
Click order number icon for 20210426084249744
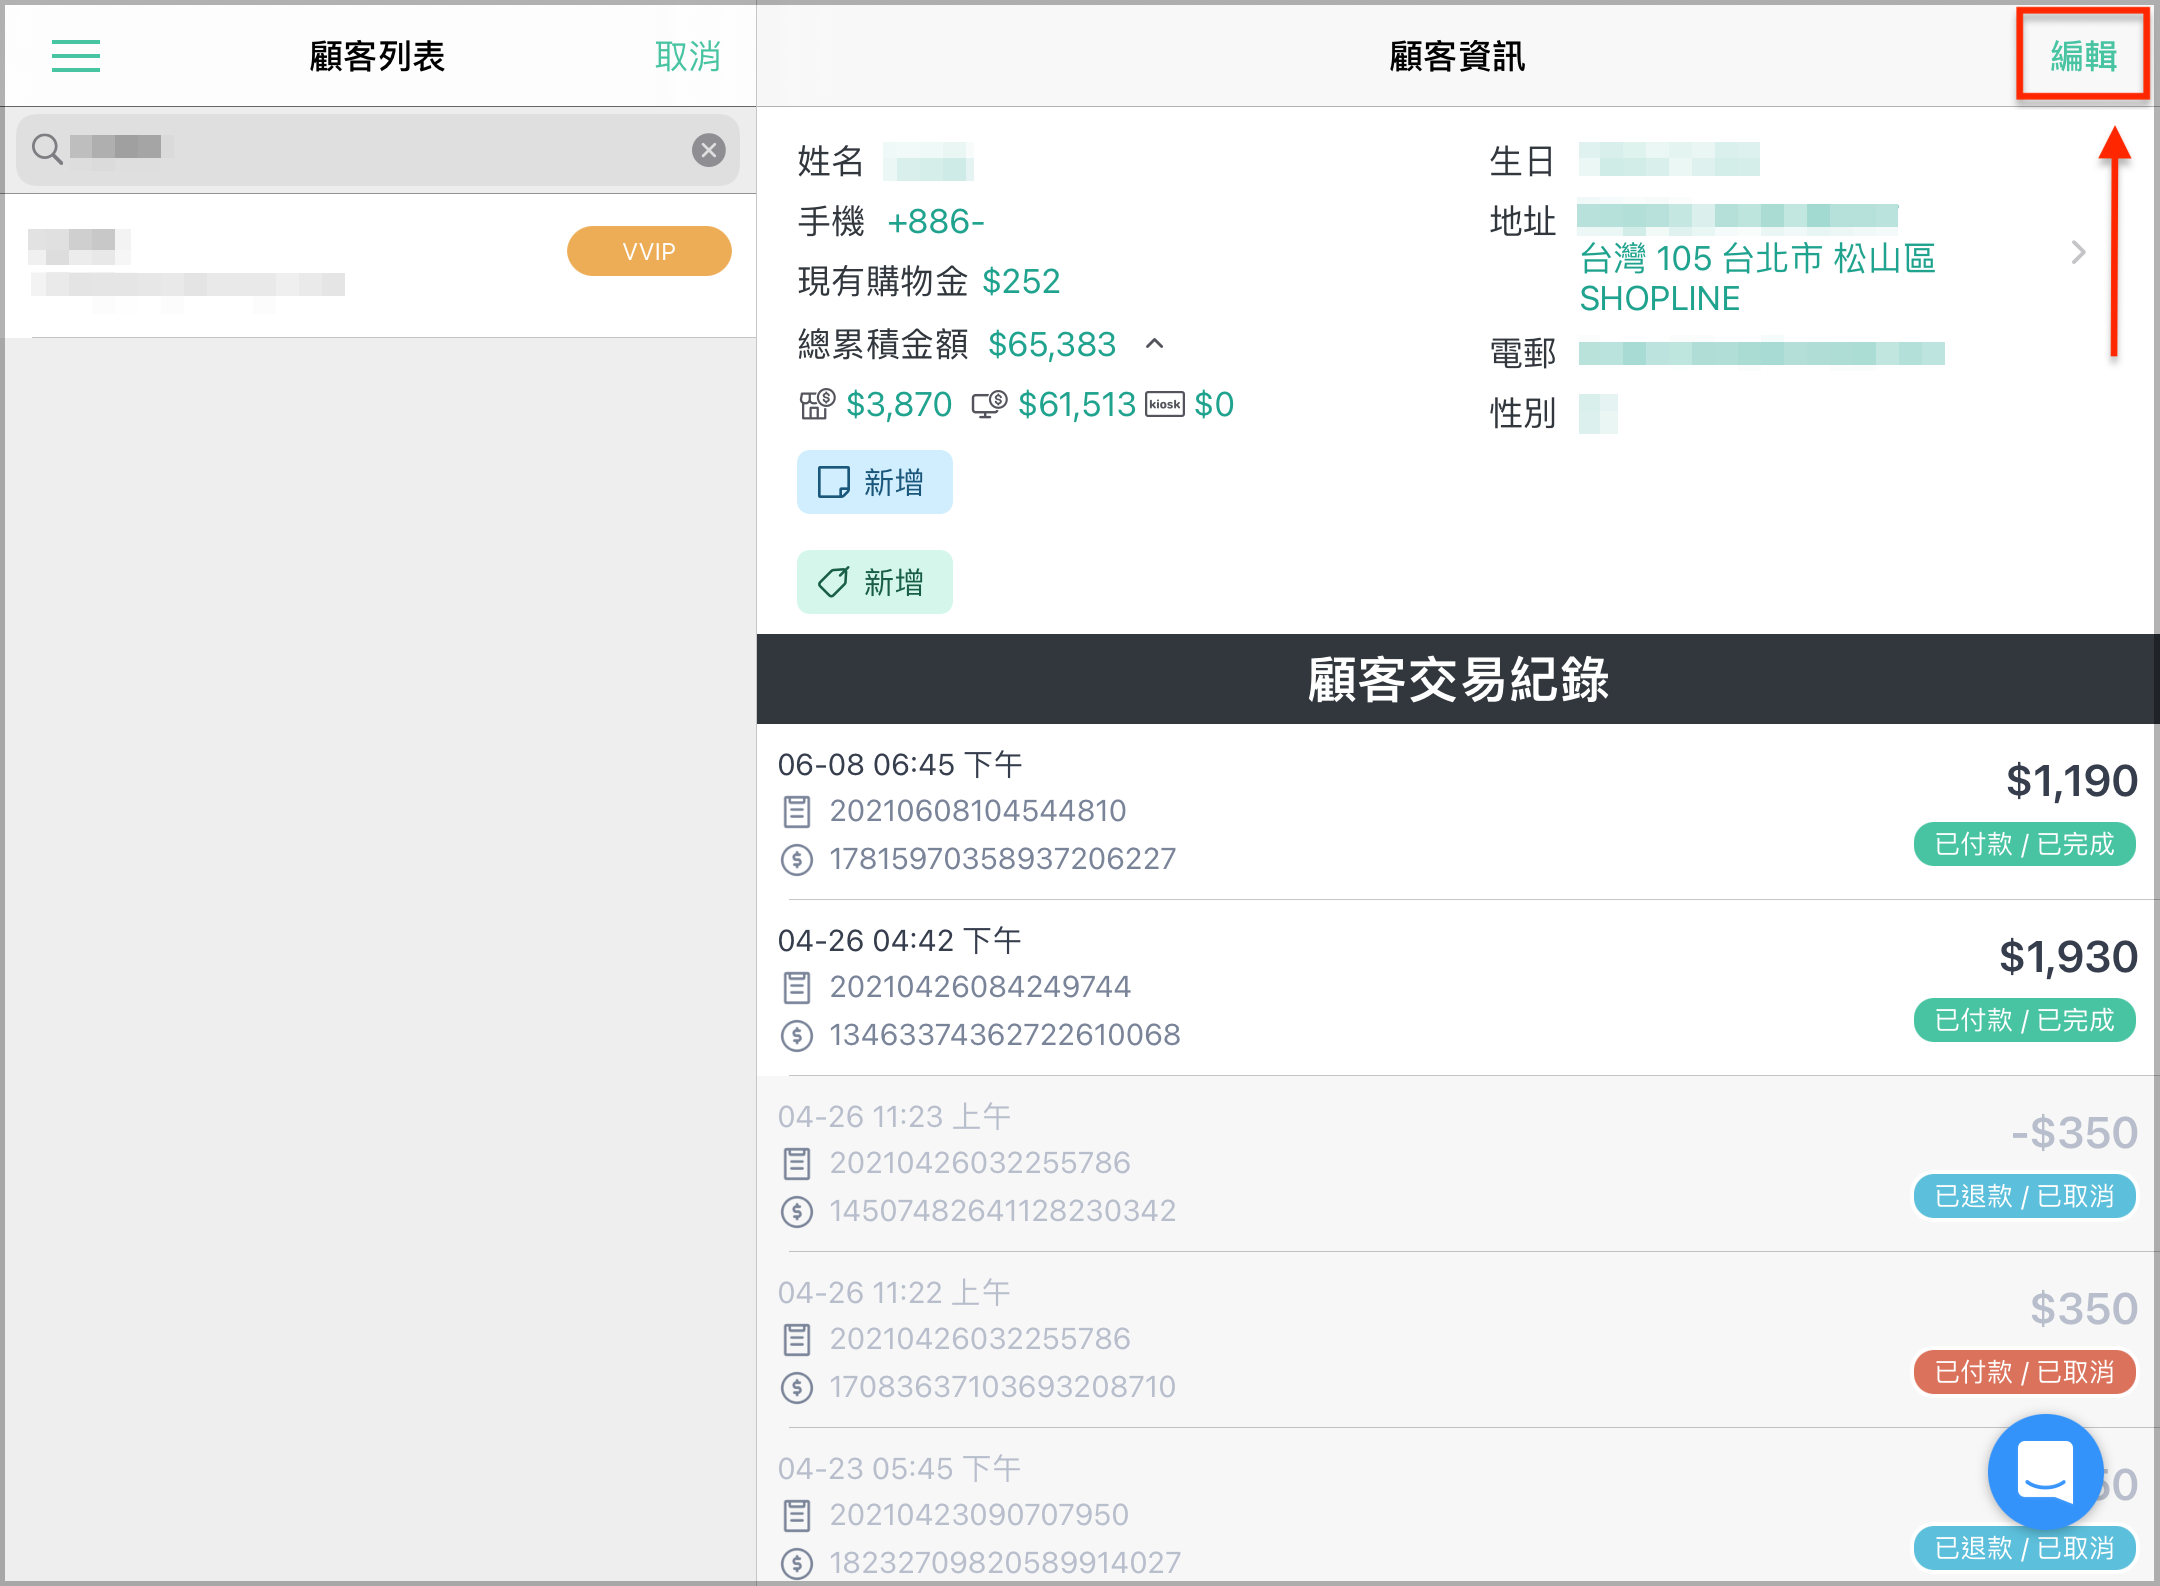[797, 987]
